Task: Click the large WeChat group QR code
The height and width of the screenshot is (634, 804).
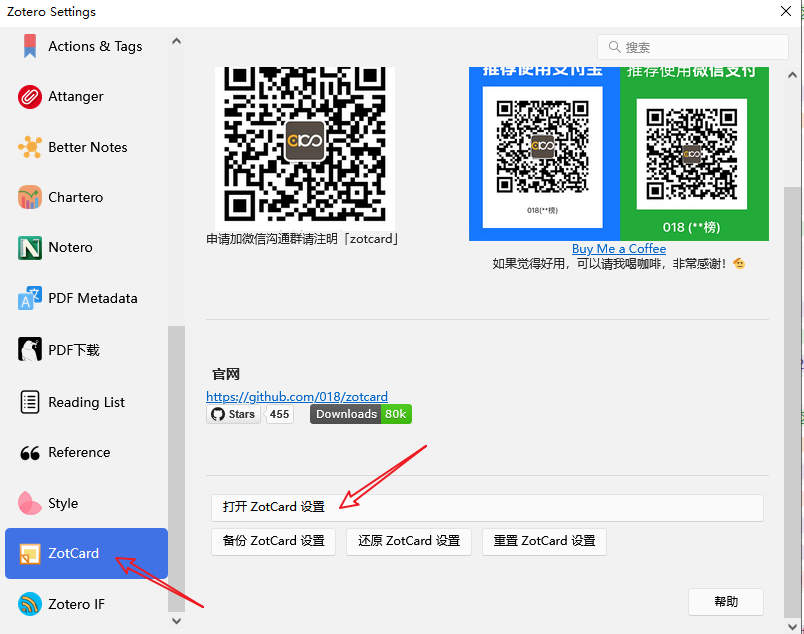Action: pyautogui.click(x=305, y=147)
